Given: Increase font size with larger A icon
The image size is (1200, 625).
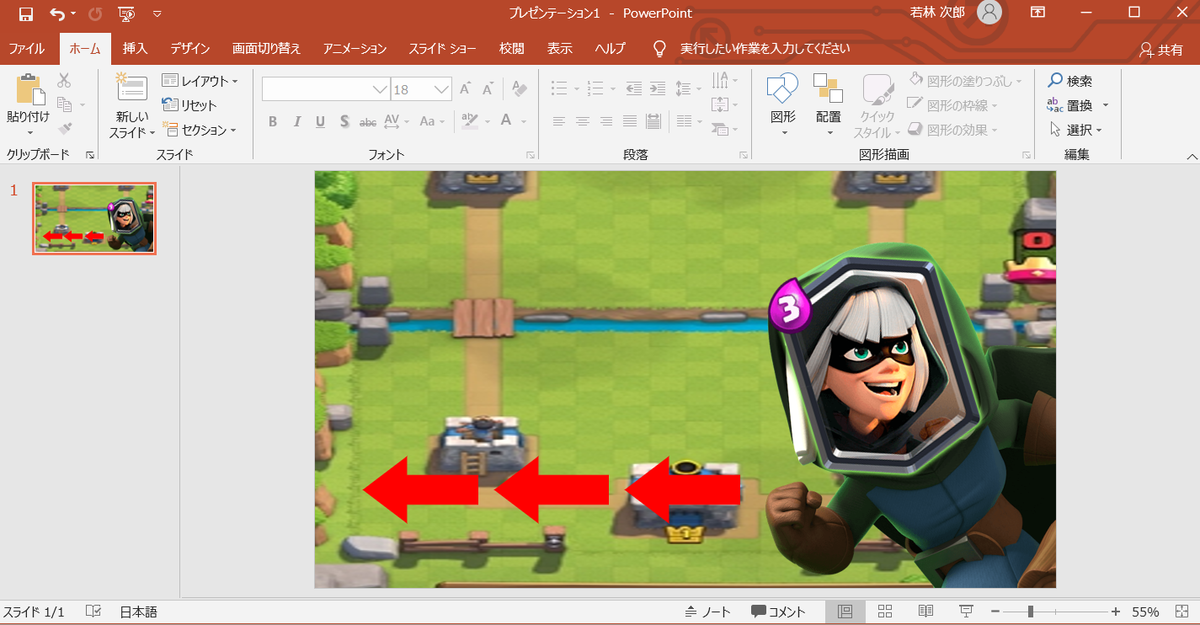Looking at the screenshot, I should click(465, 89).
